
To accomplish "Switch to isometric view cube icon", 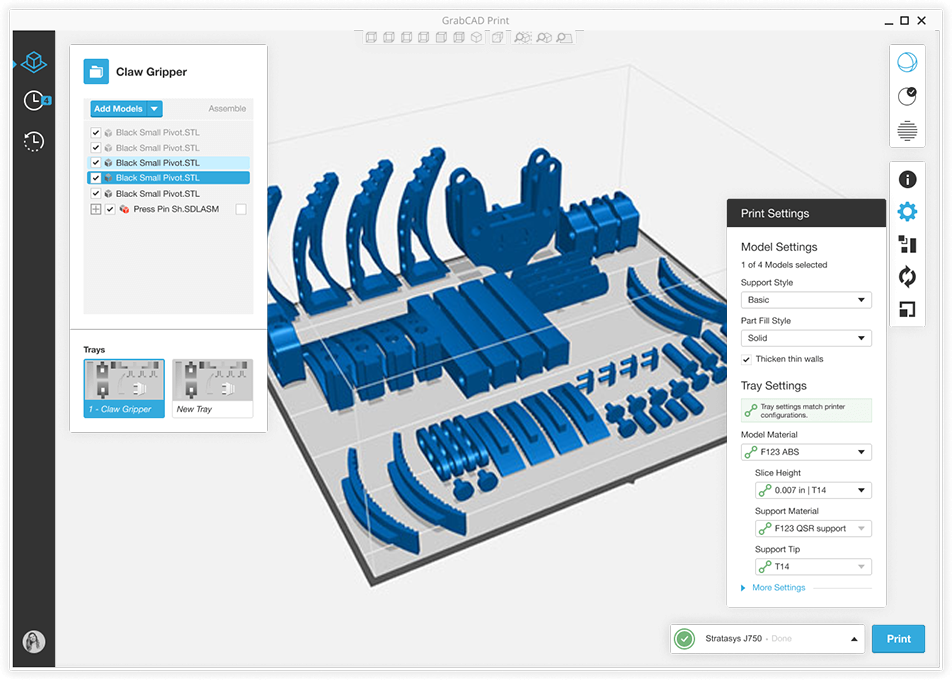I will (477, 38).
